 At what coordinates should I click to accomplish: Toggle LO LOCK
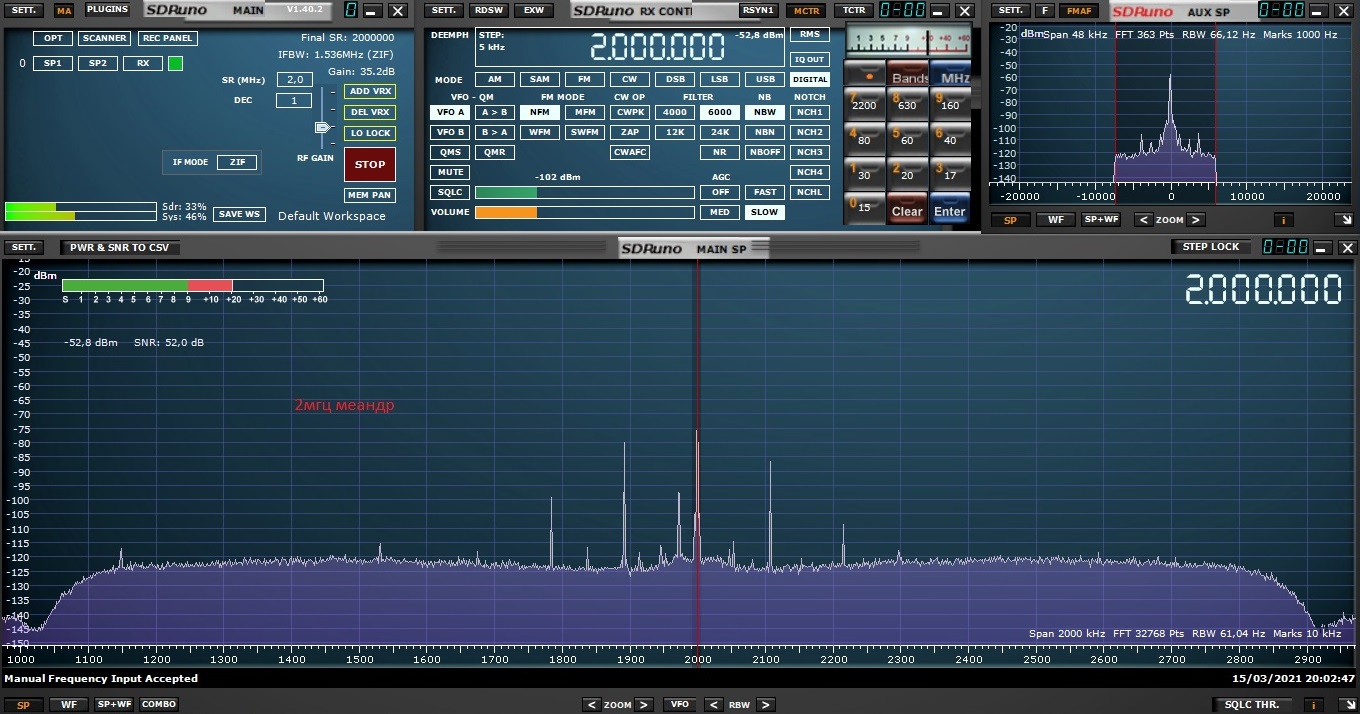coord(370,133)
